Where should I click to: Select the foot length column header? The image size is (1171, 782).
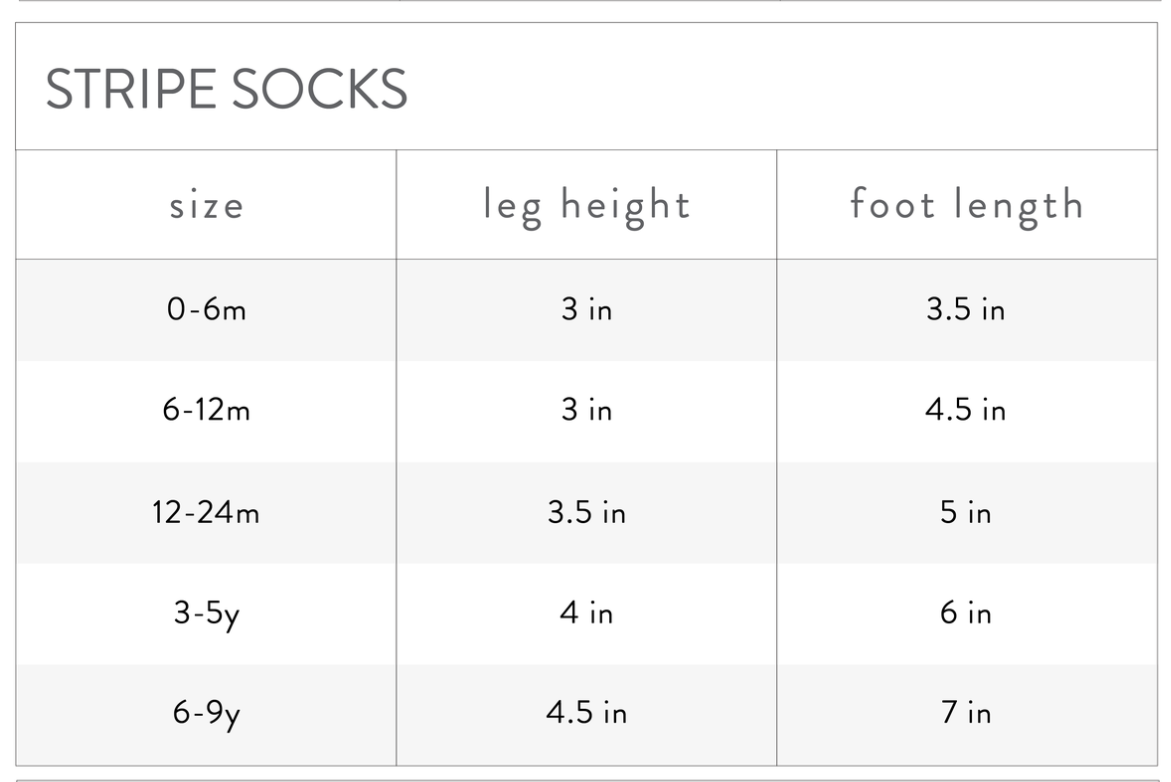(x=967, y=205)
